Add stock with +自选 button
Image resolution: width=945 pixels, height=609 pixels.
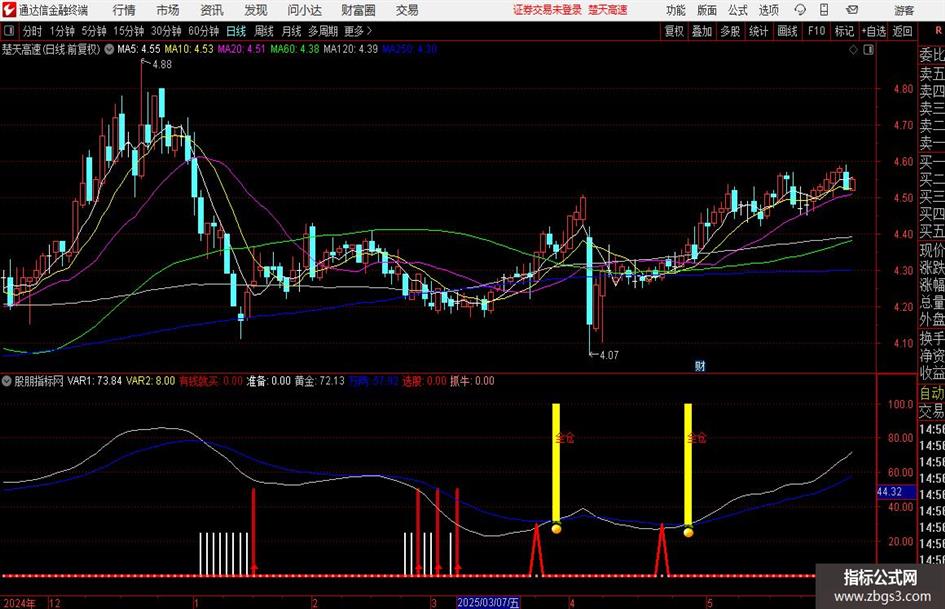[873, 31]
